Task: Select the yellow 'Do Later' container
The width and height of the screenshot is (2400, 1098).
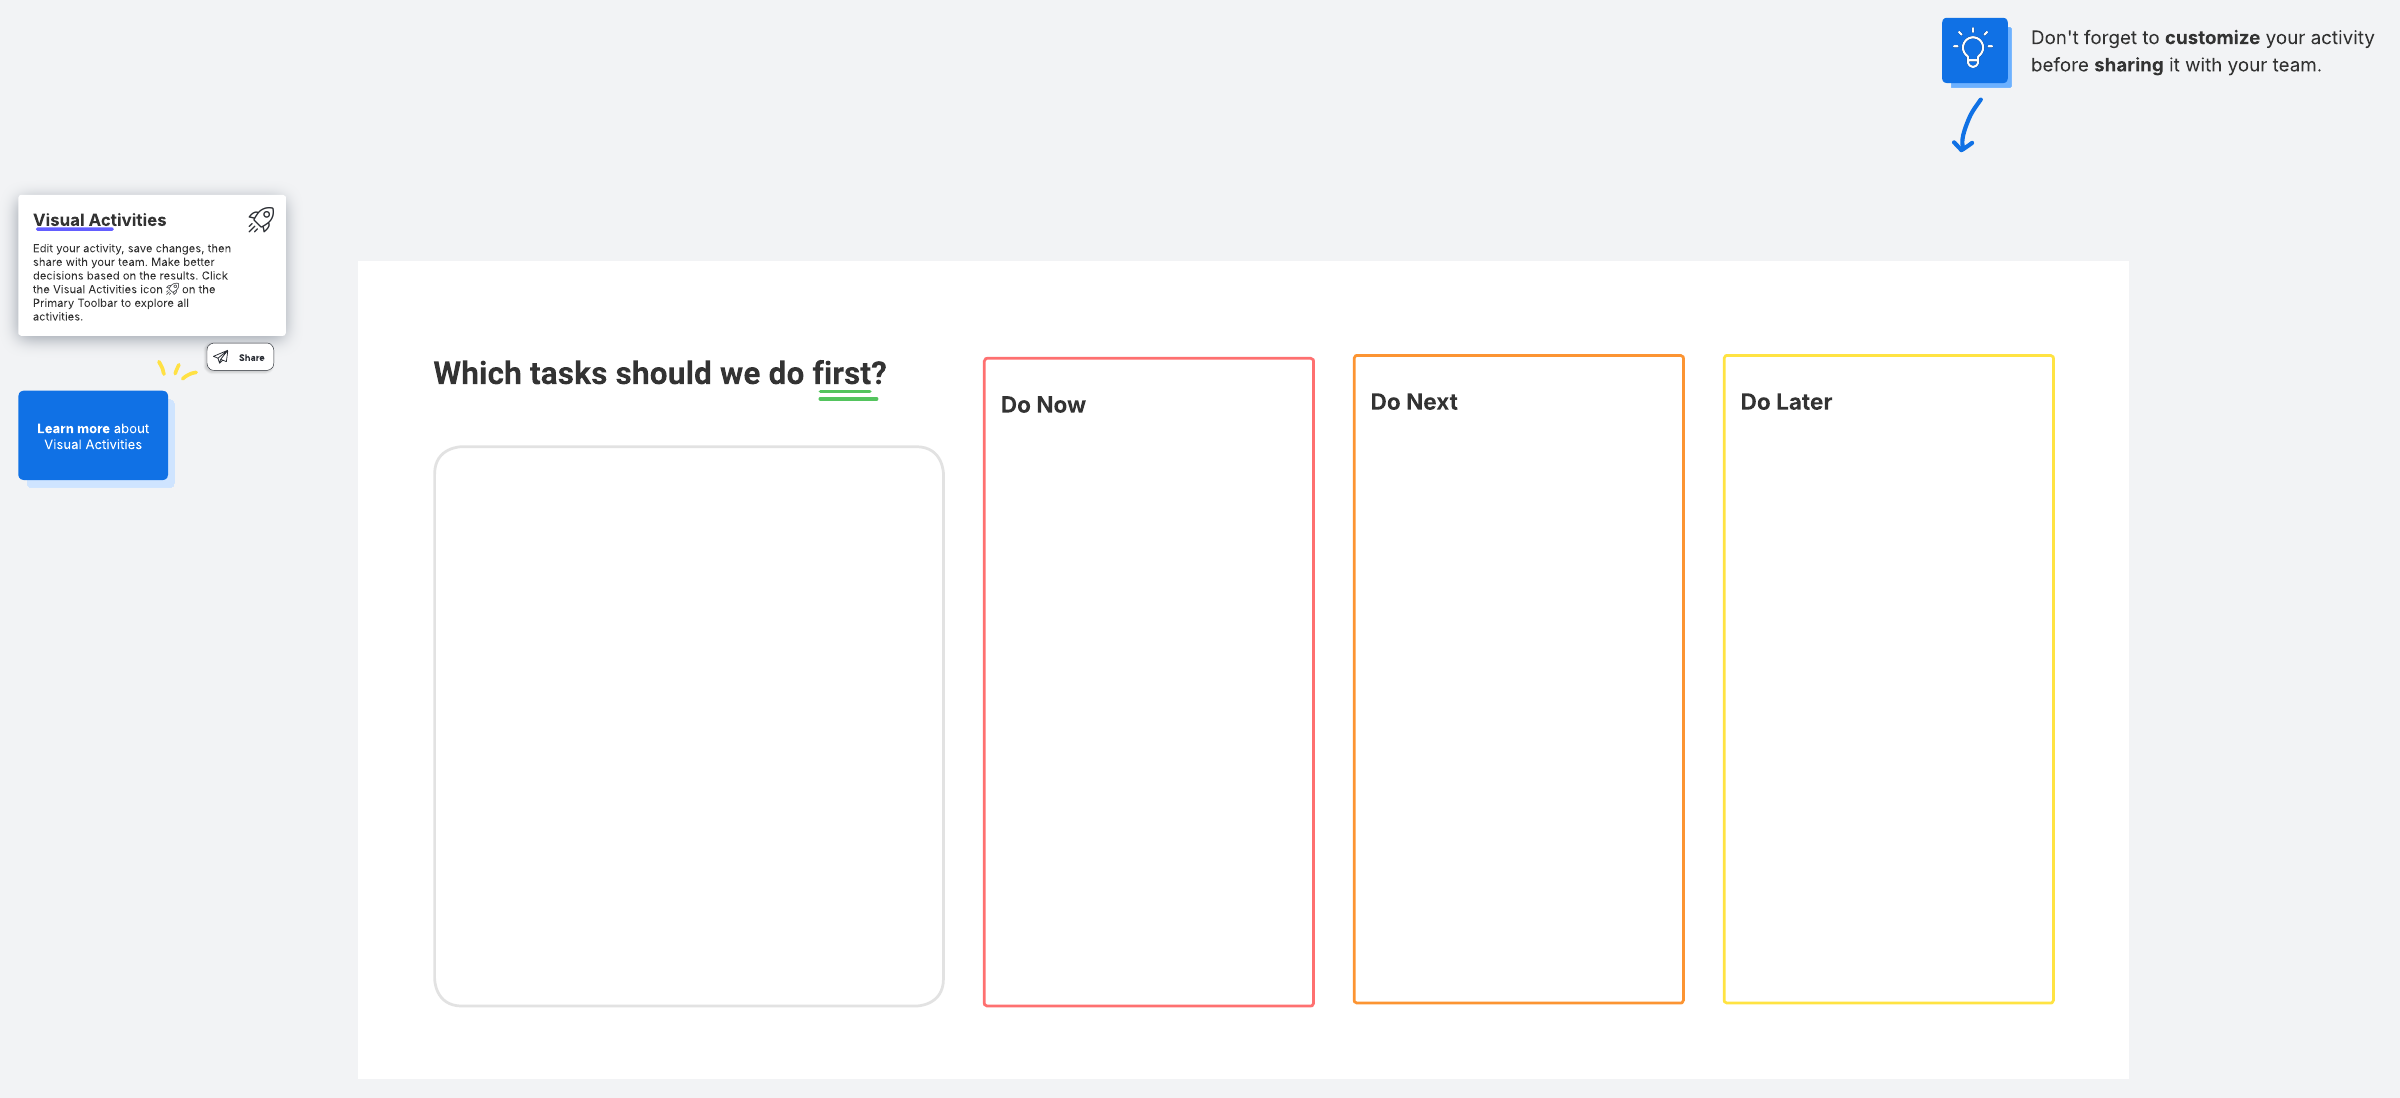Action: (x=1888, y=700)
